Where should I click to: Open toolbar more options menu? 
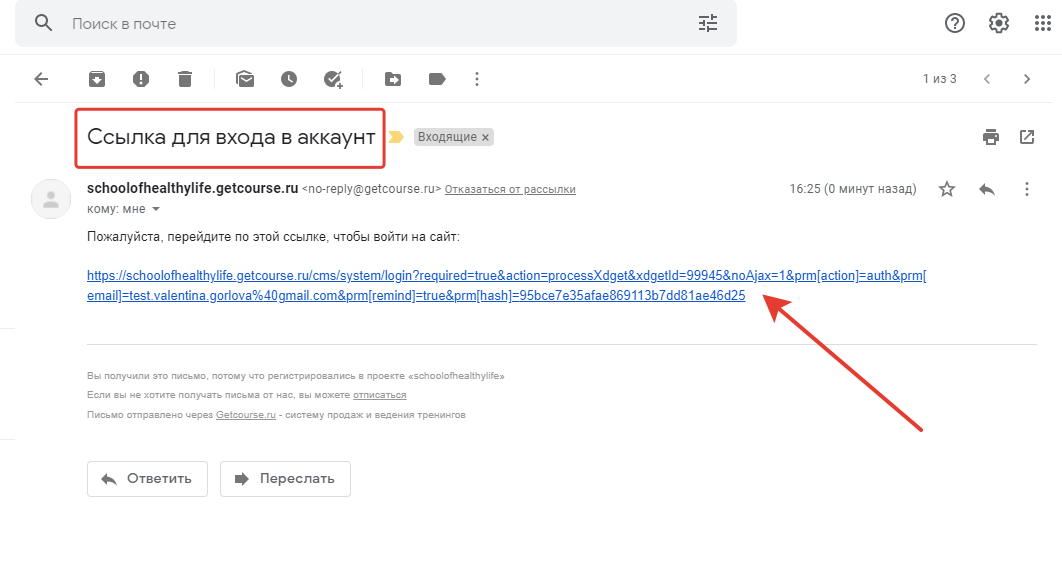point(477,79)
